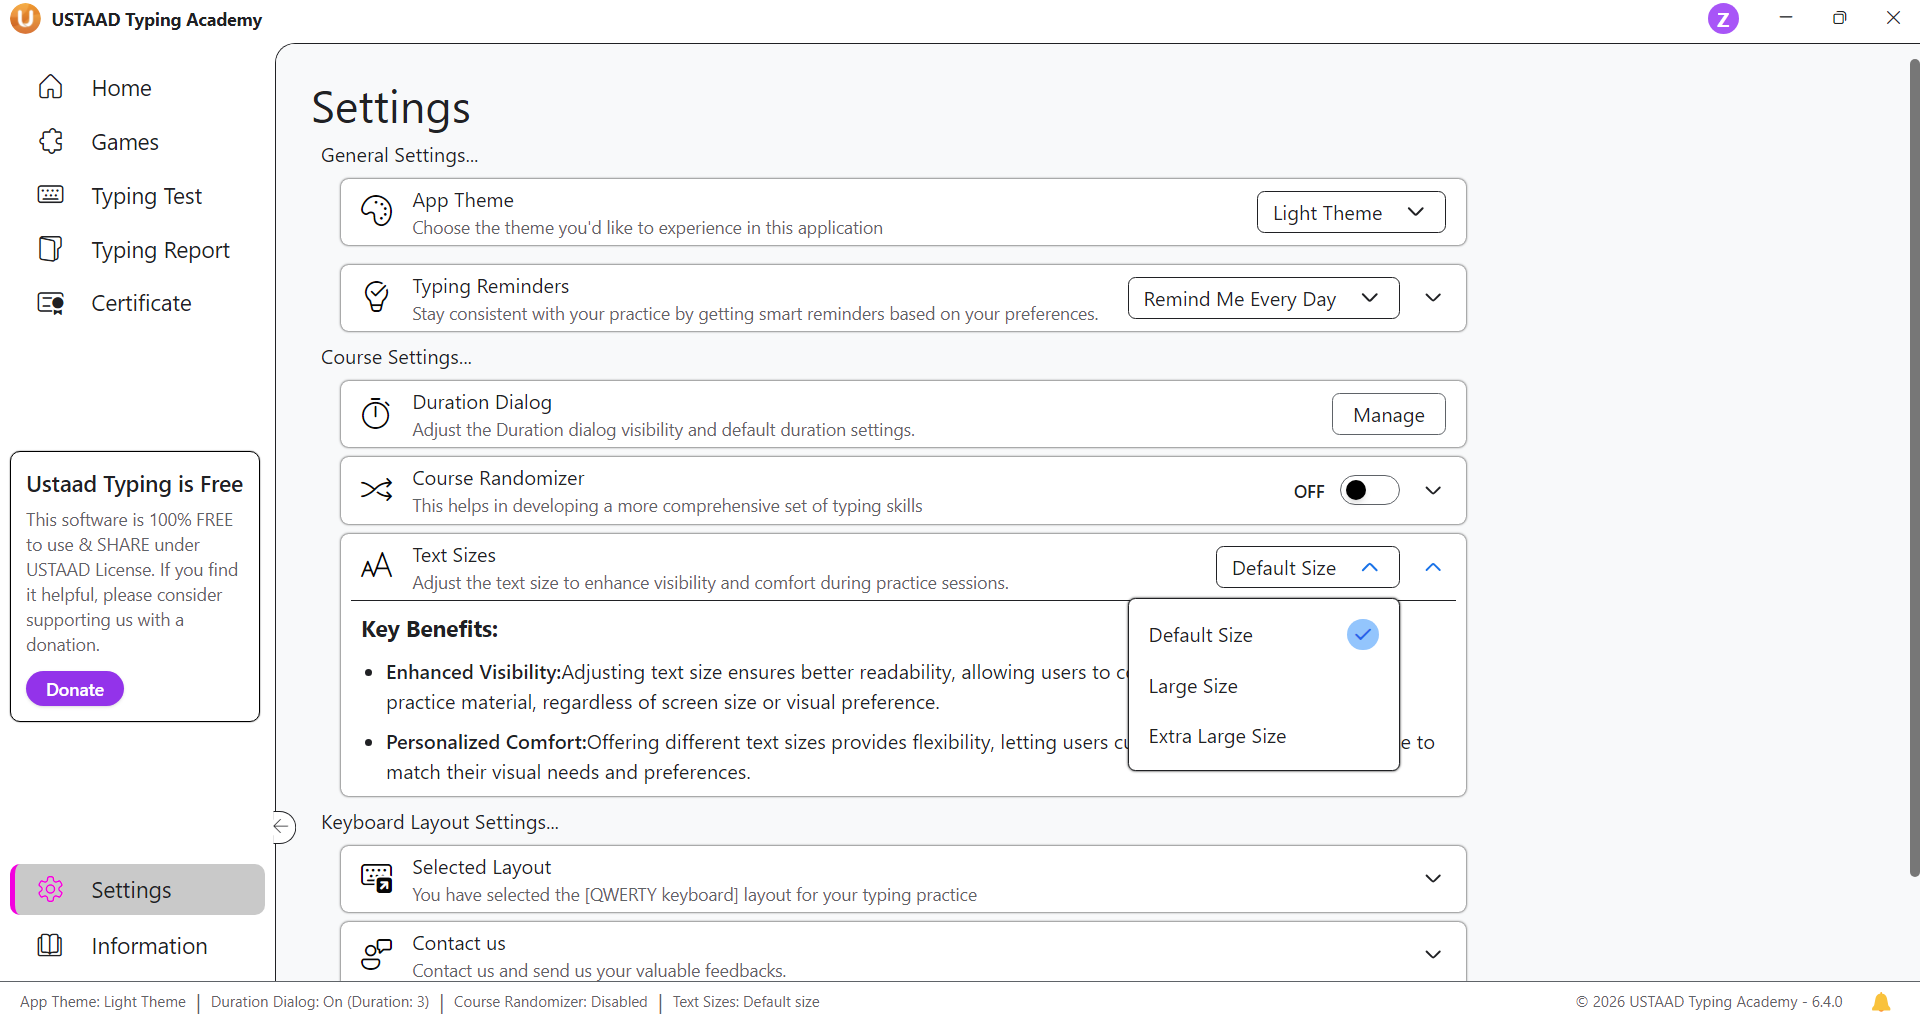Screen dimensions: 1920x1020
Task: Open the Settings sidebar item
Action: click(x=130, y=890)
